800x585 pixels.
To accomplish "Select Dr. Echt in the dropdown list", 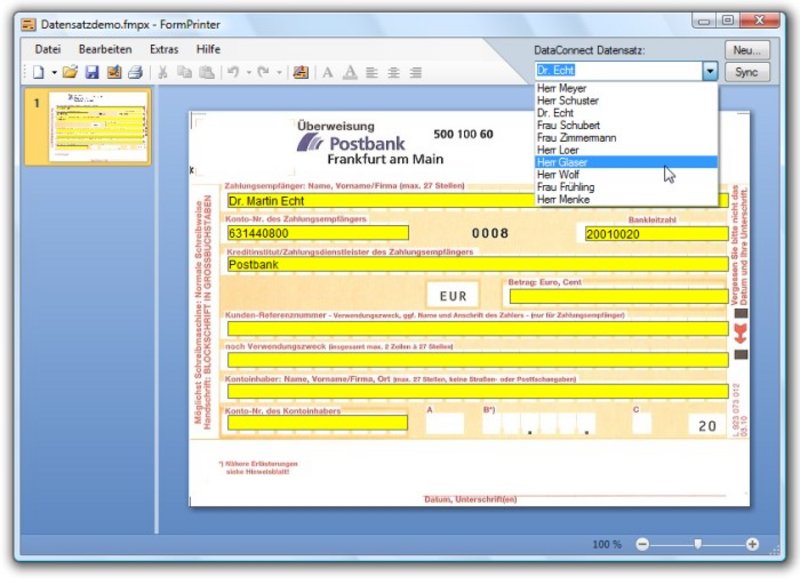I will point(626,113).
